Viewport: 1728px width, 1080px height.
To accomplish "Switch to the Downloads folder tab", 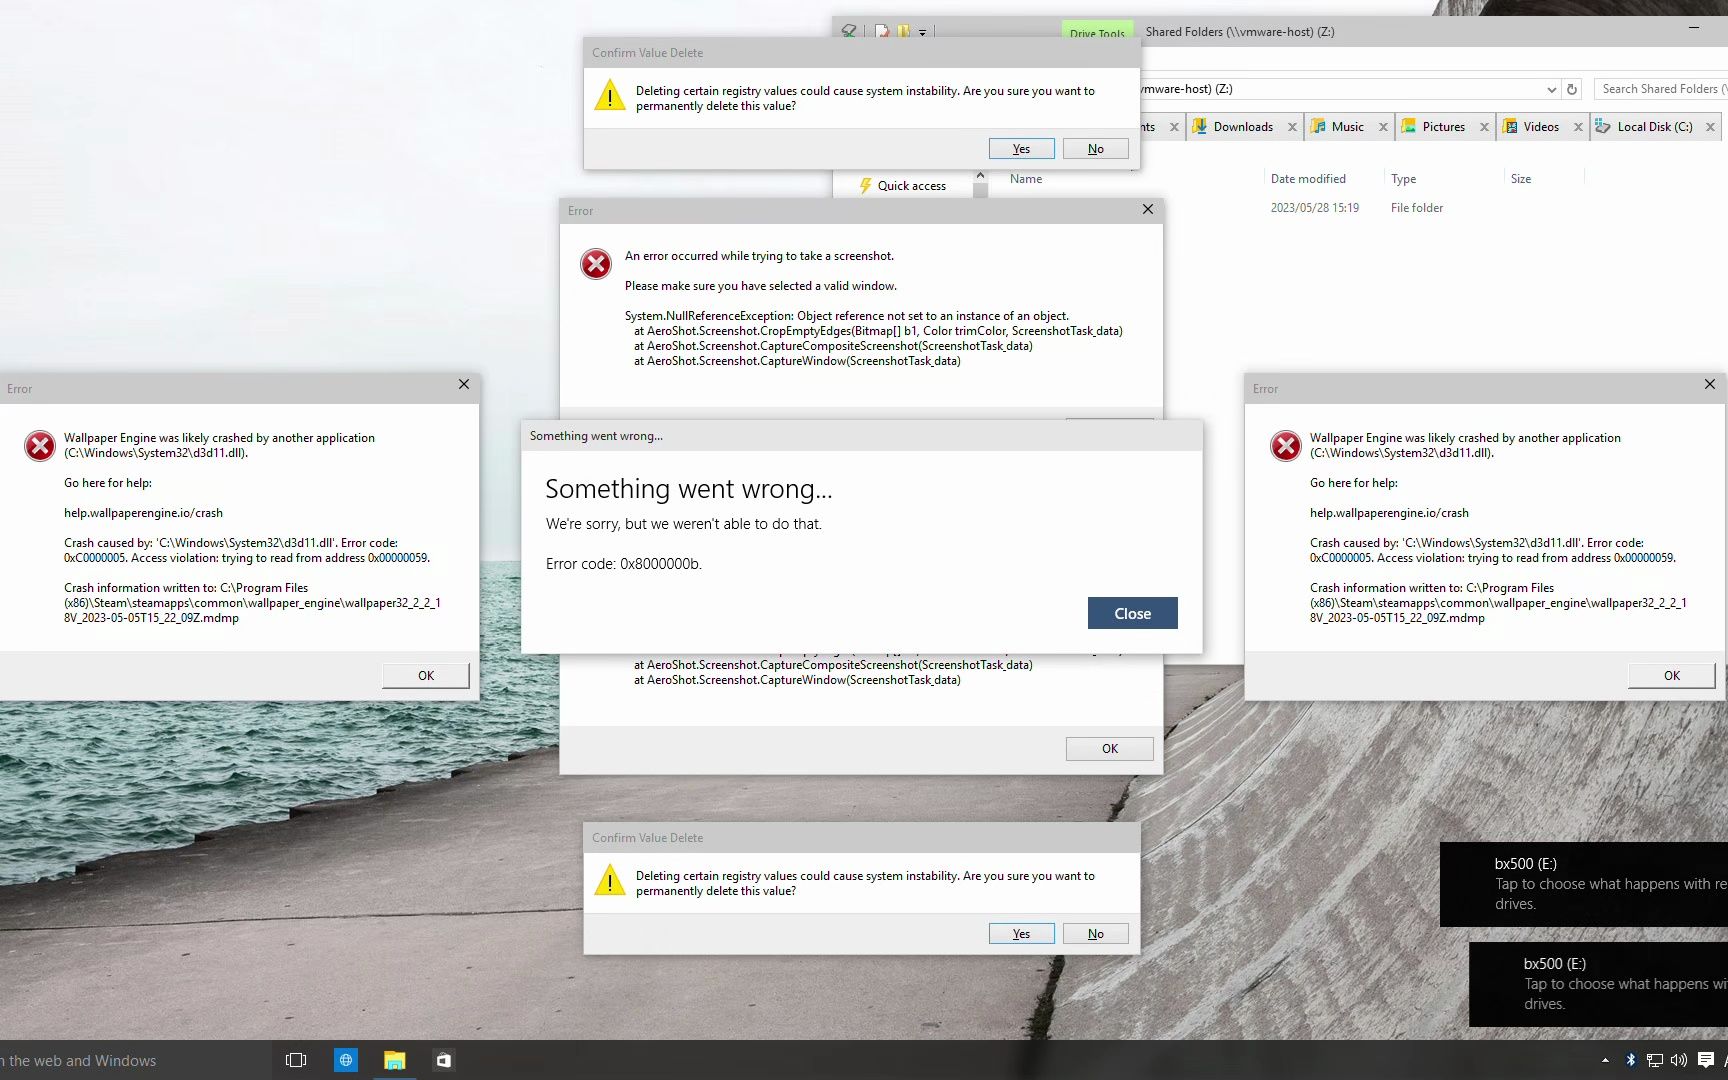I will [1243, 127].
